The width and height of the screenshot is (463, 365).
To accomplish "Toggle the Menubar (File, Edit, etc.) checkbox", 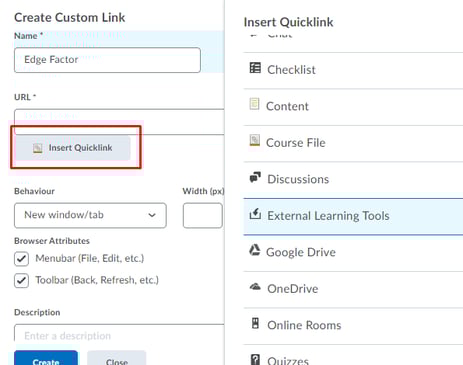I will (21, 259).
